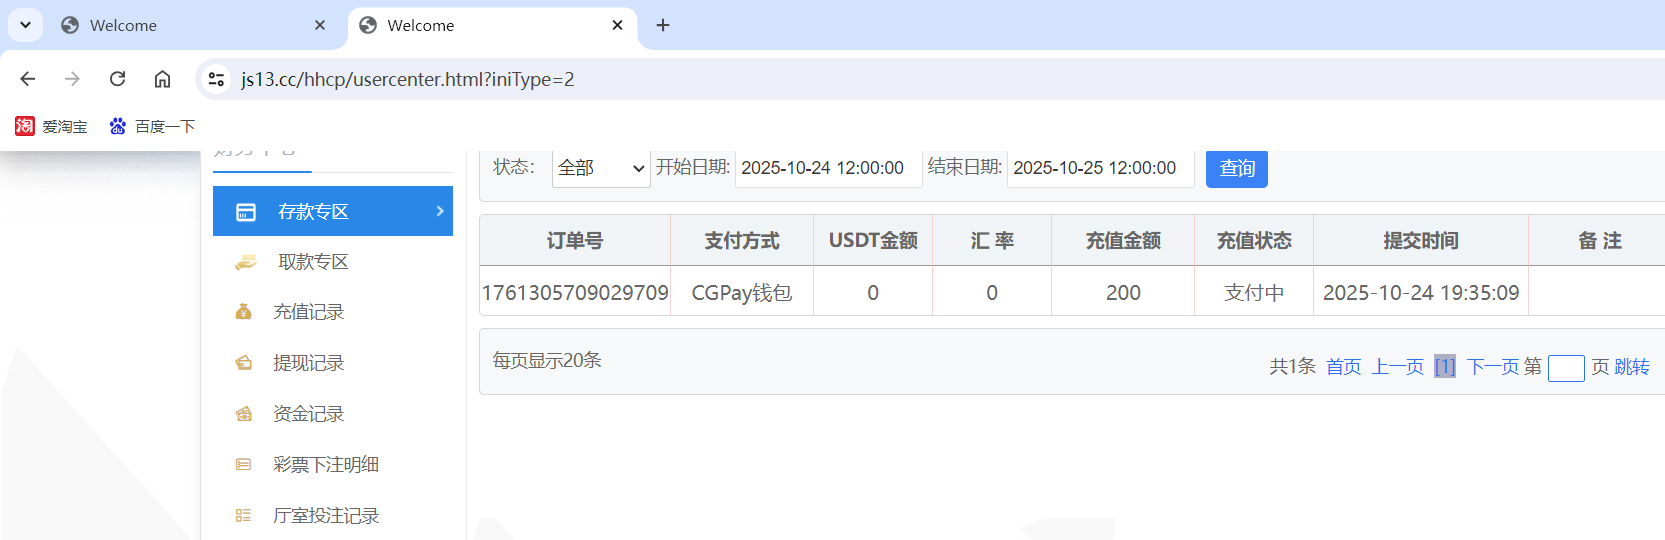Screen dimensions: 1665x540
Task: Open a new browser tab
Action: (663, 25)
